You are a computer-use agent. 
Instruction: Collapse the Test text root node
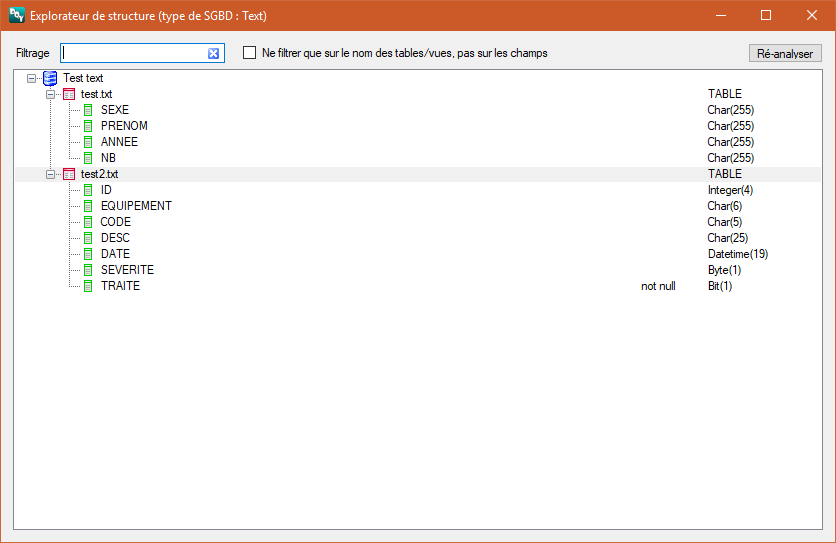pos(31,78)
